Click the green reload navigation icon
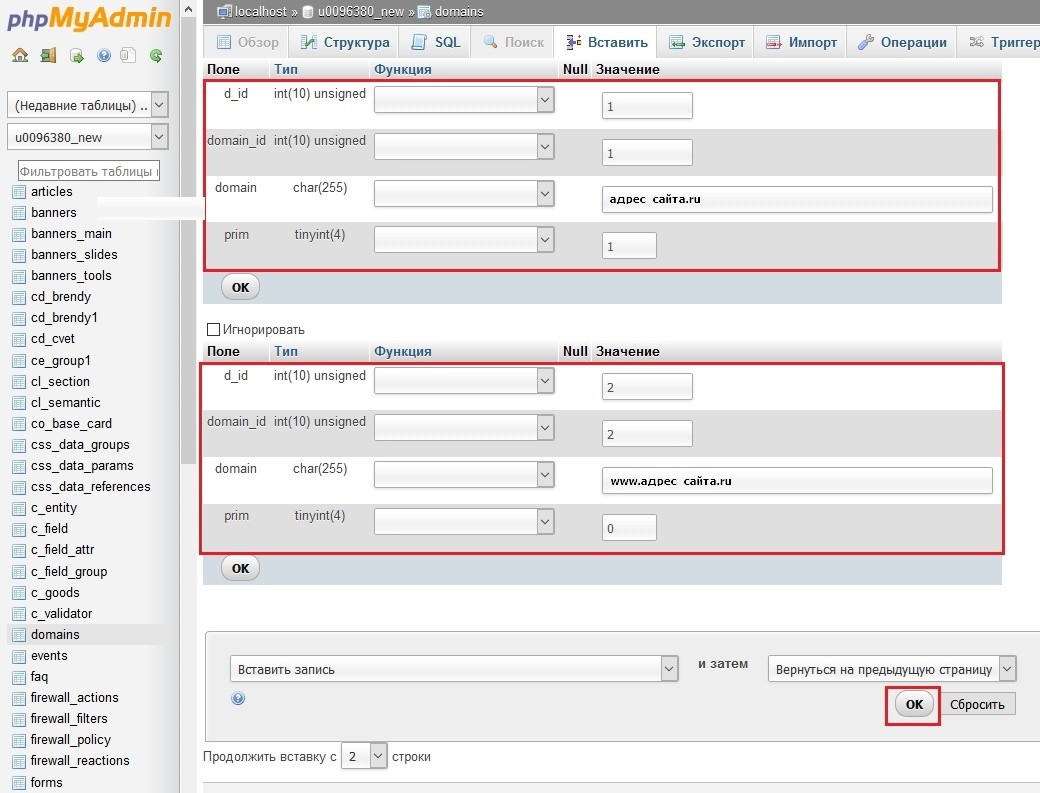 (x=156, y=56)
